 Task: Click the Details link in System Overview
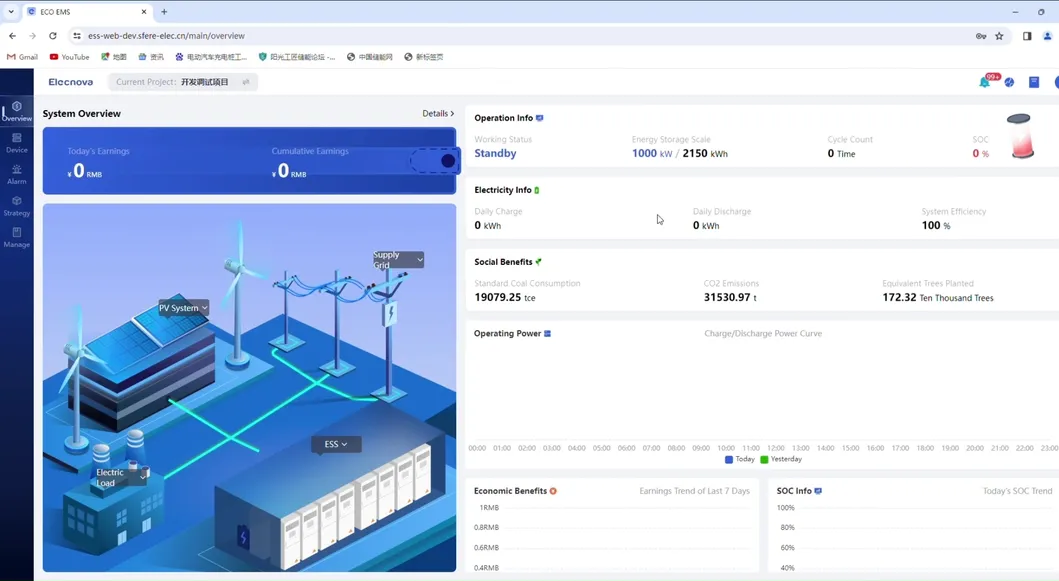(x=437, y=113)
